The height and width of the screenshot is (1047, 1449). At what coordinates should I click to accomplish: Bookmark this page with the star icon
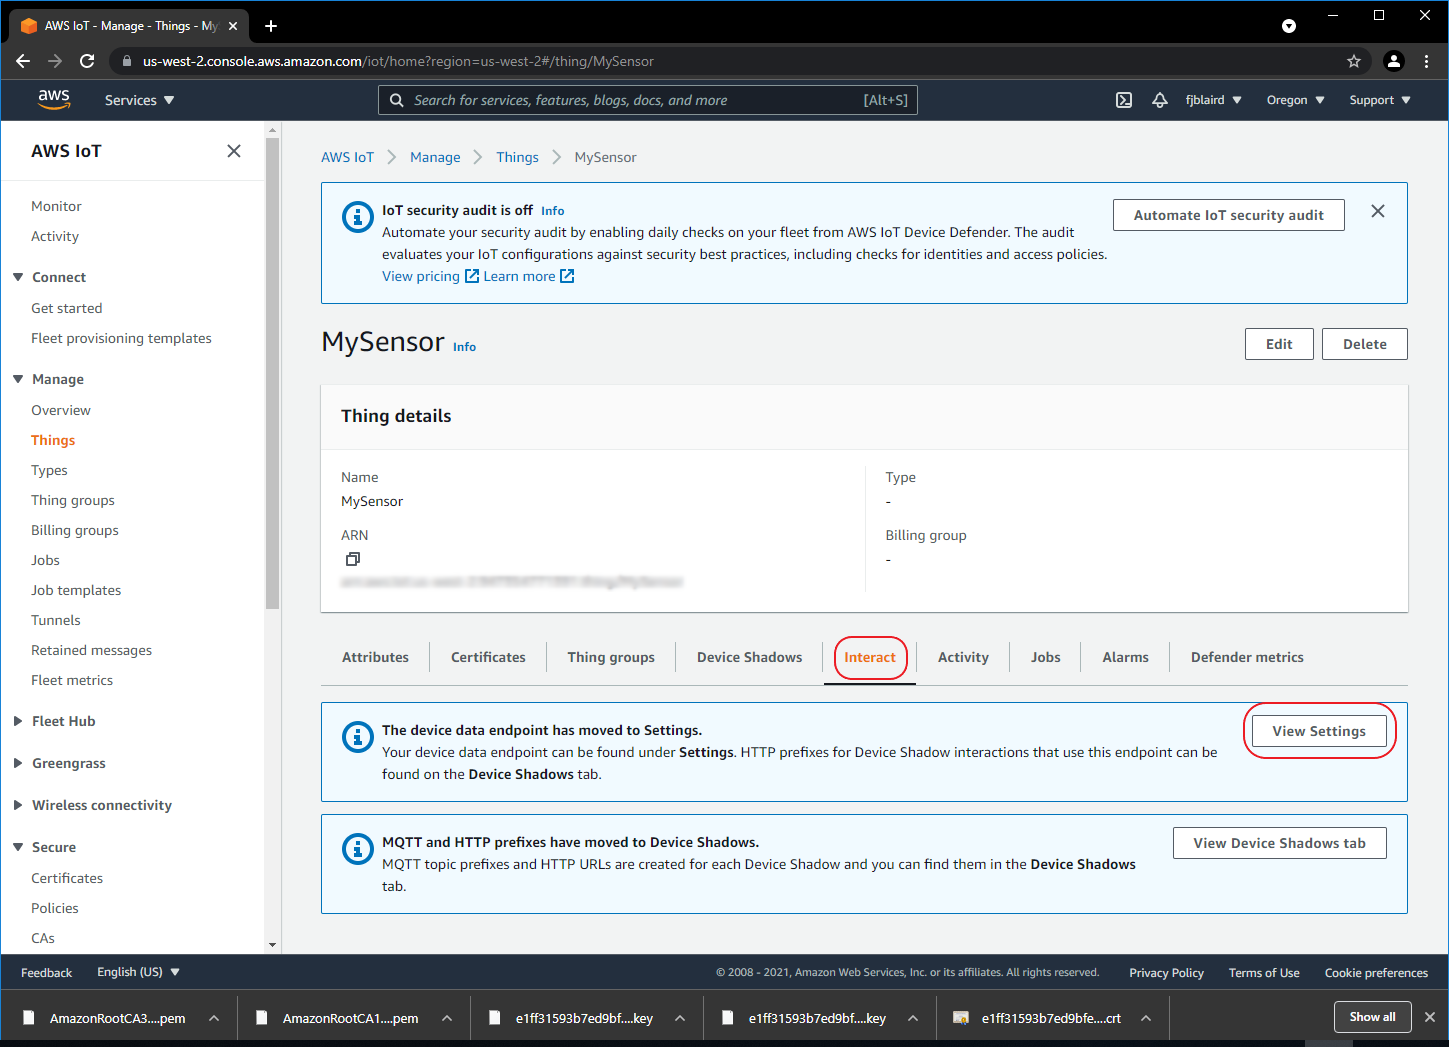(1354, 61)
